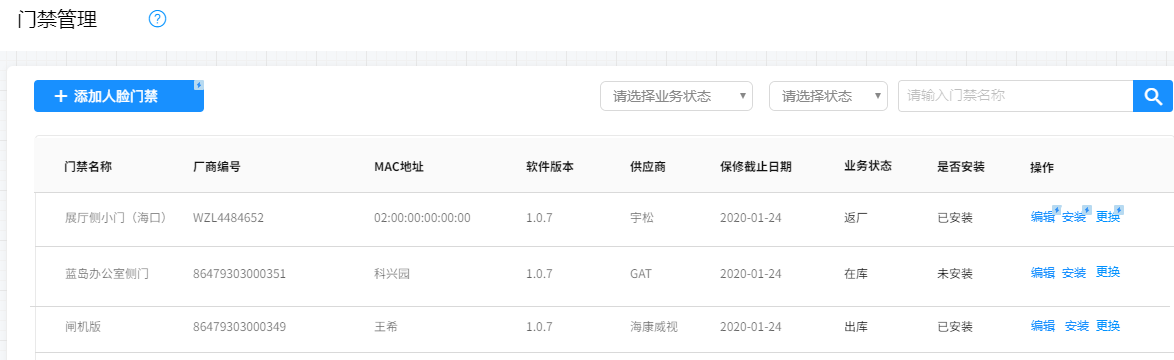
Task: Click the 门禁名称 column header
Action: (88, 167)
